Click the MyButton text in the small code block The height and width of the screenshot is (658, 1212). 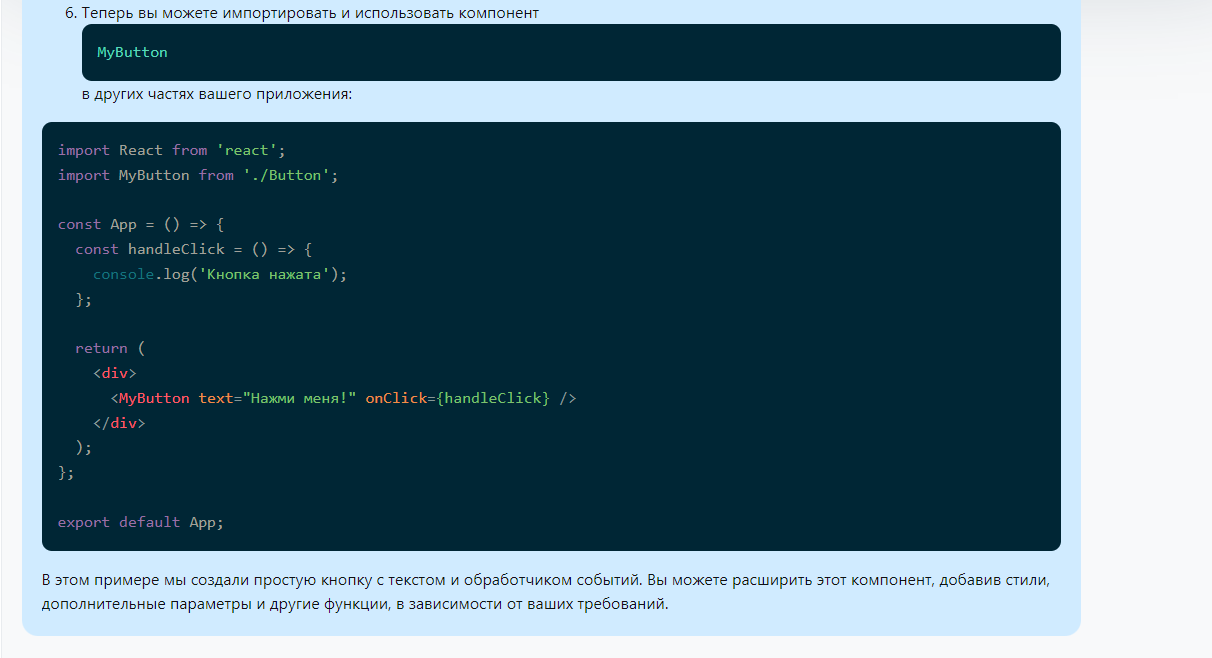click(x=132, y=52)
